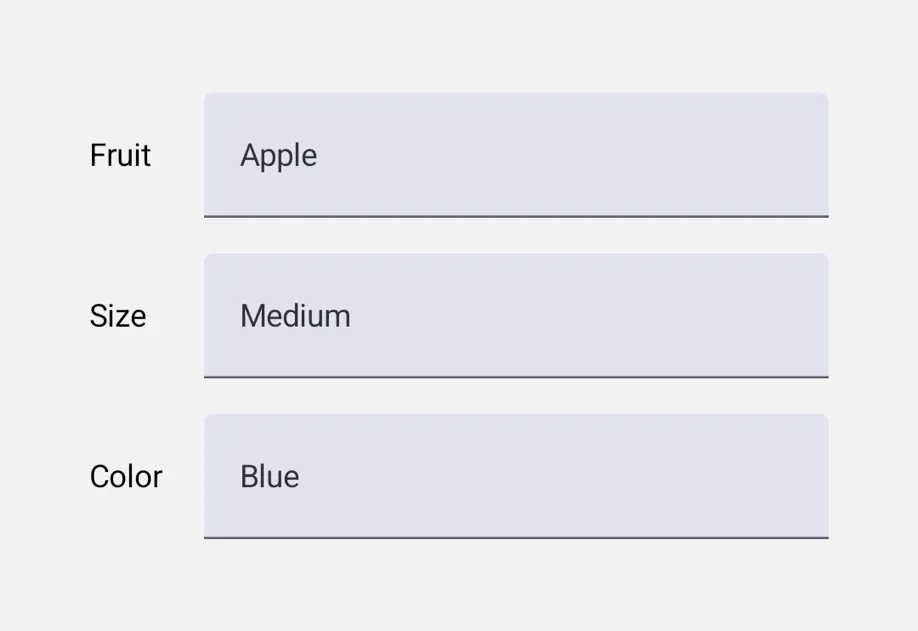Viewport: 918px width, 631px height.
Task: Focus the field showing Blue
Action: click(516, 476)
